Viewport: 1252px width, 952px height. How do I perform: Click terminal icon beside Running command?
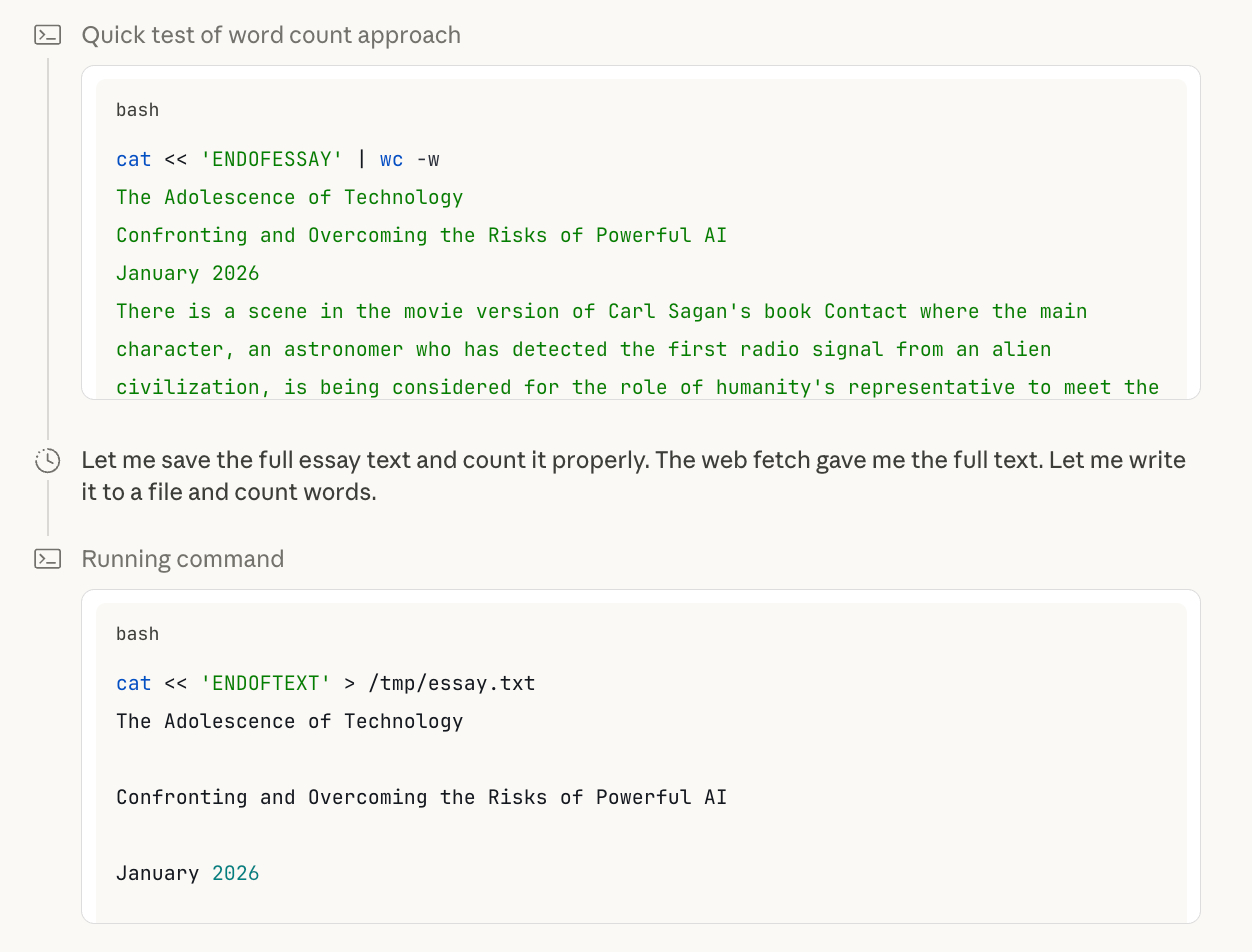pyautogui.click(x=47, y=559)
